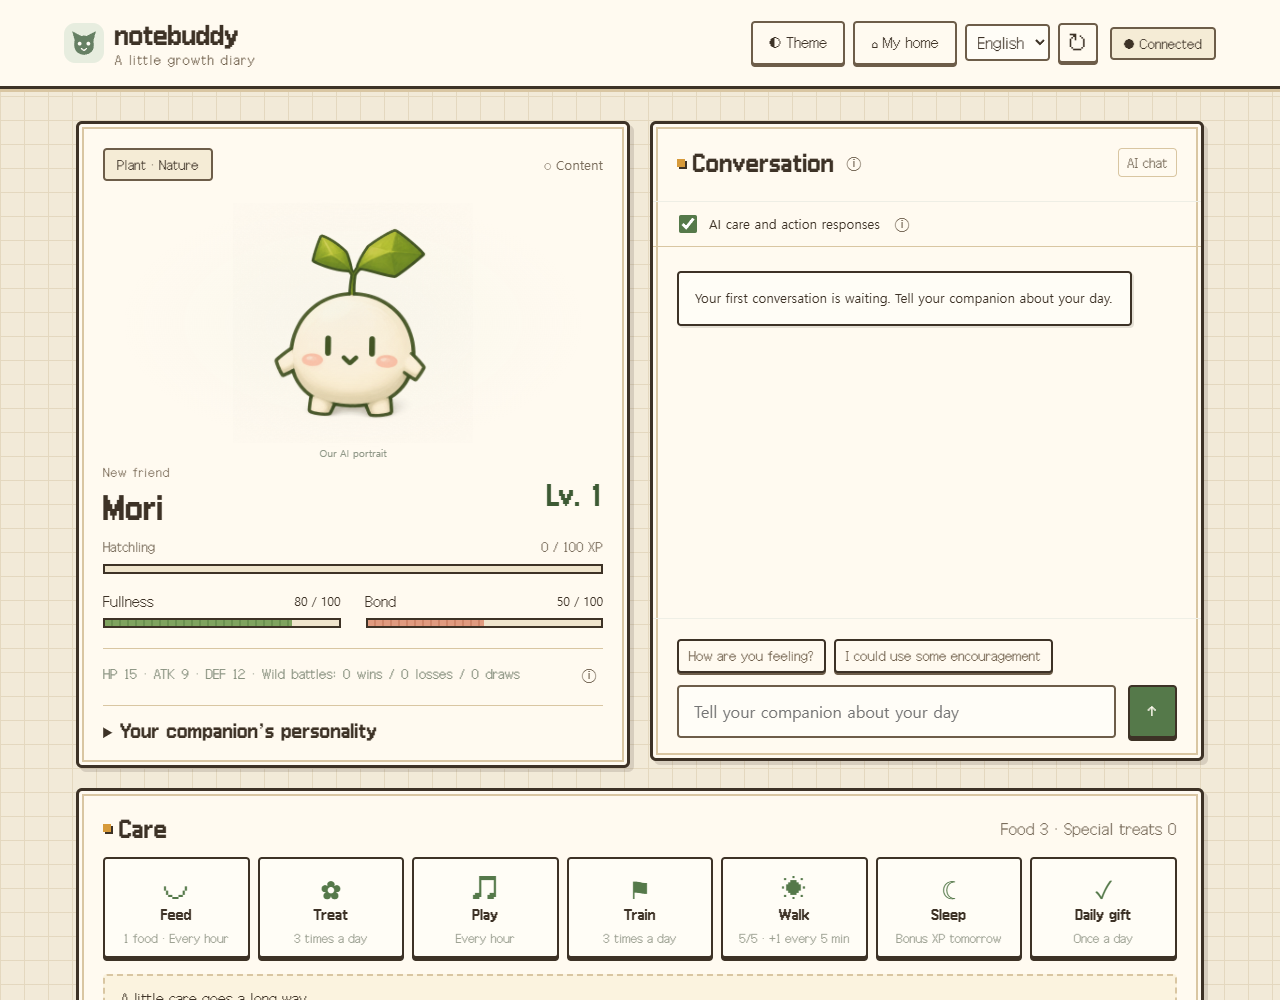Screen dimensions: 1280x1000
Task: Go to My home
Action: tap(905, 43)
